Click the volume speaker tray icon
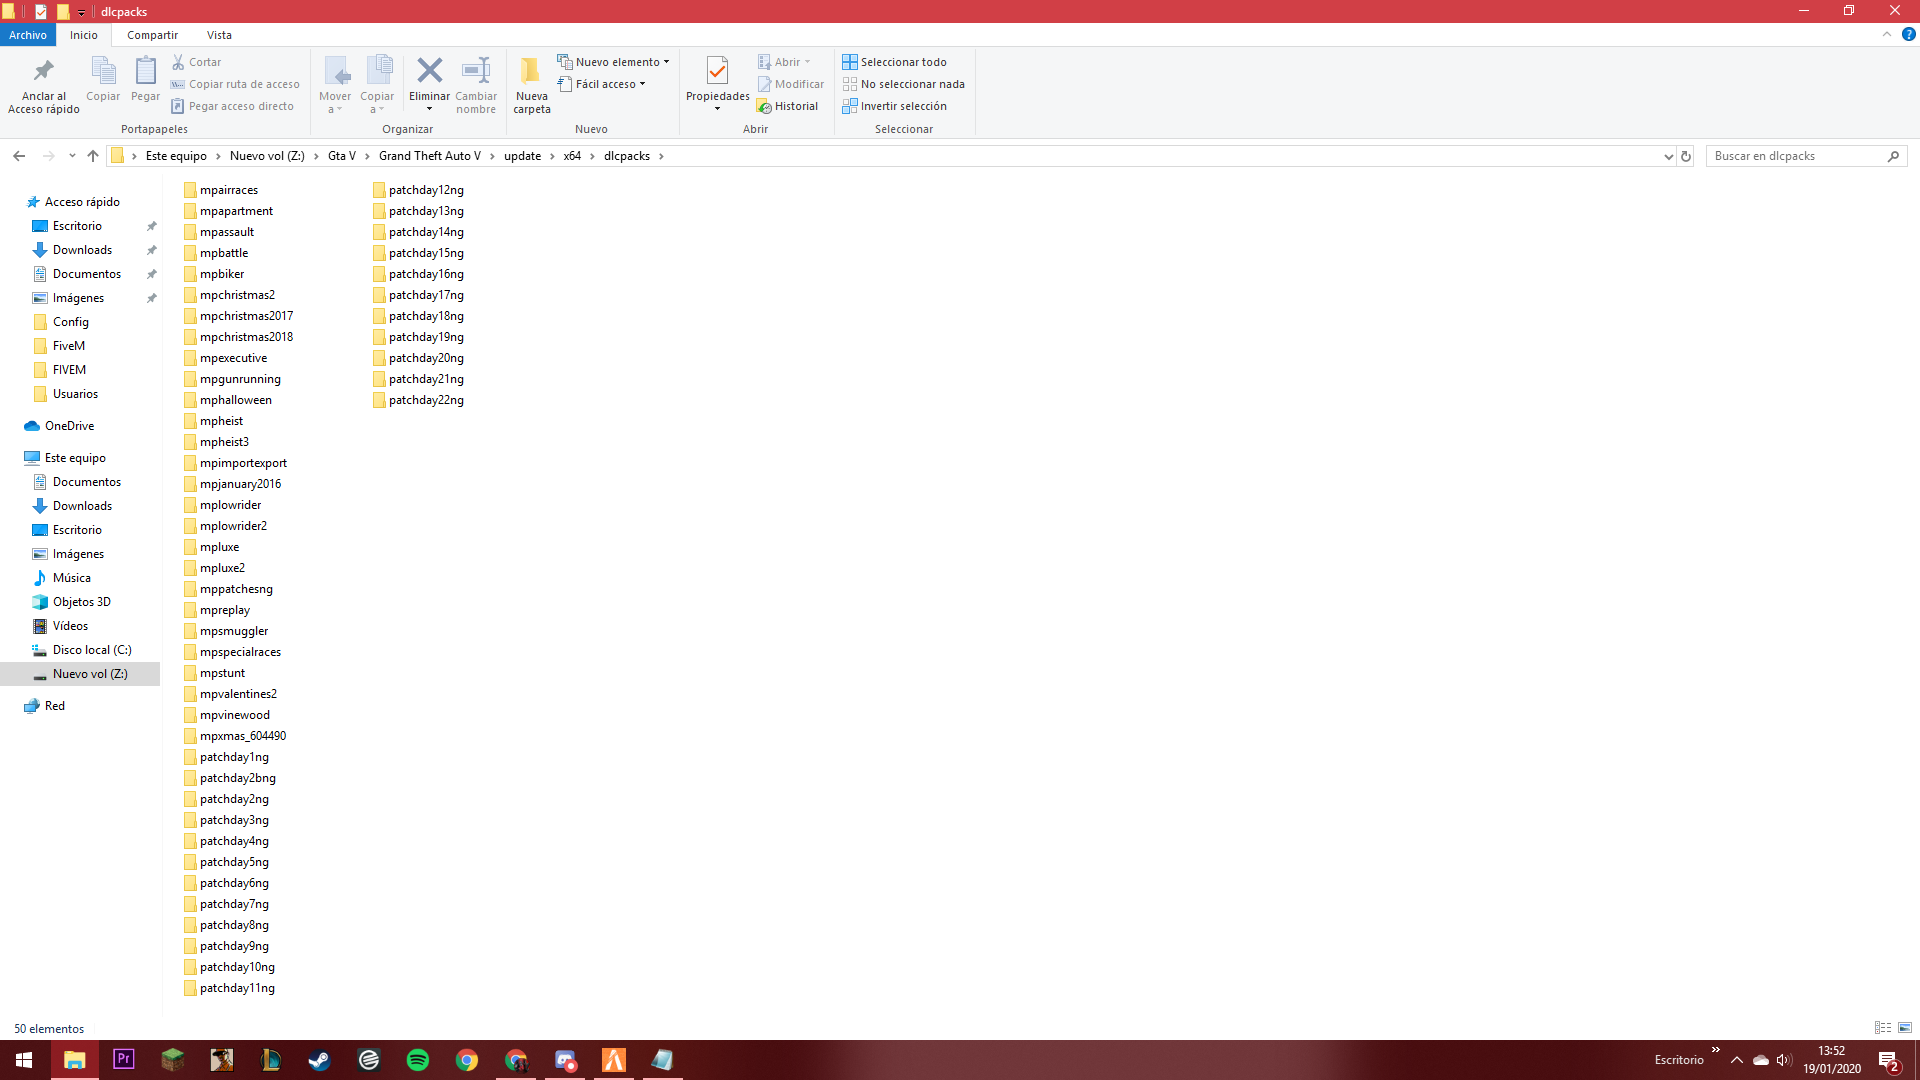 point(1784,1060)
